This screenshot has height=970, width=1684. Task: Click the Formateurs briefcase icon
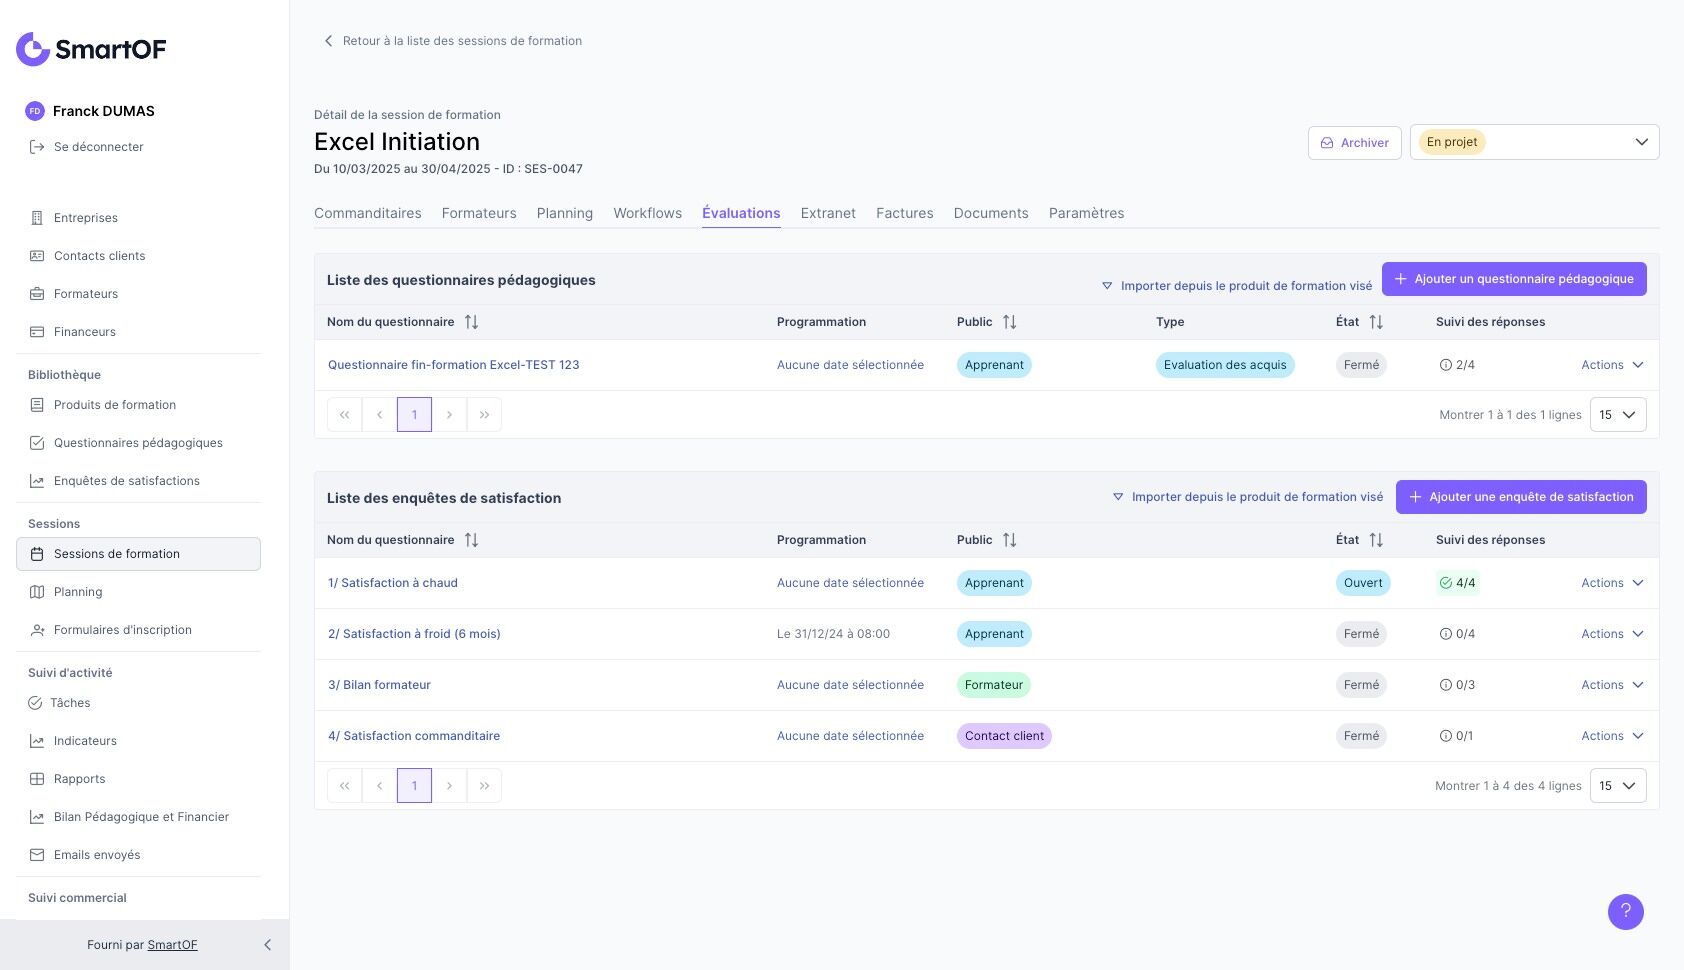[37, 294]
